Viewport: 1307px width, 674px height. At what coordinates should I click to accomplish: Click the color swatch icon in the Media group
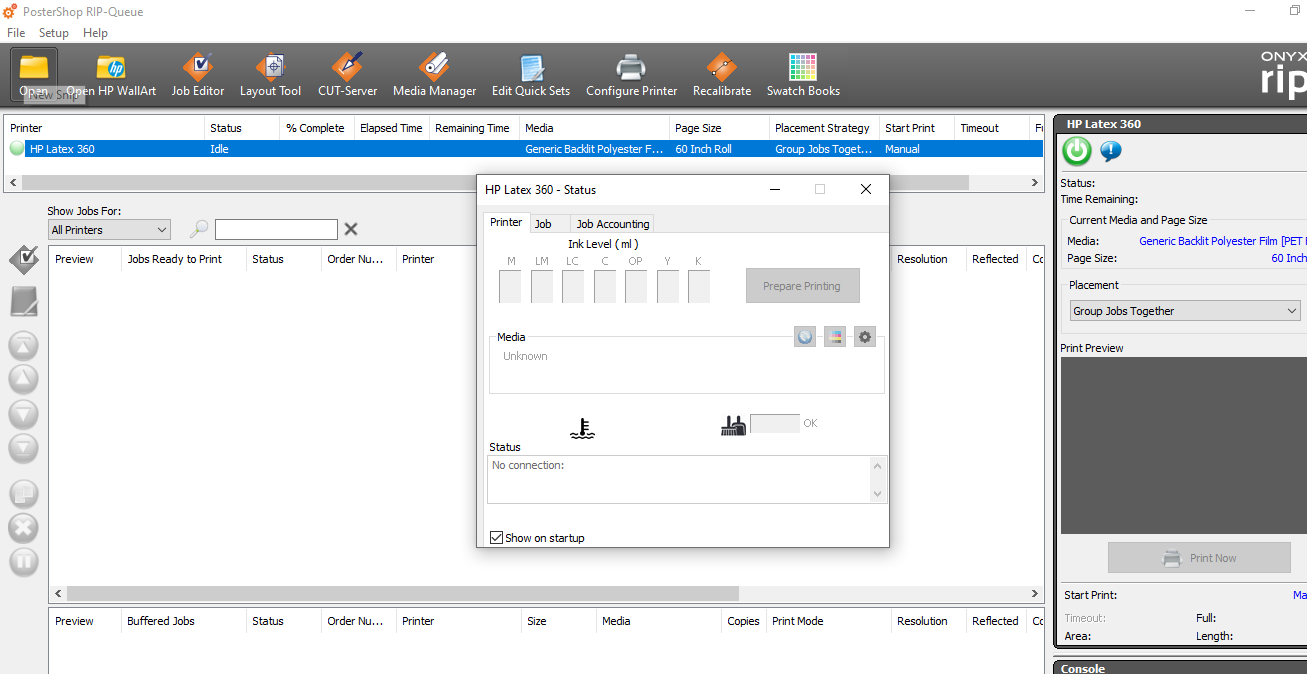coord(835,337)
